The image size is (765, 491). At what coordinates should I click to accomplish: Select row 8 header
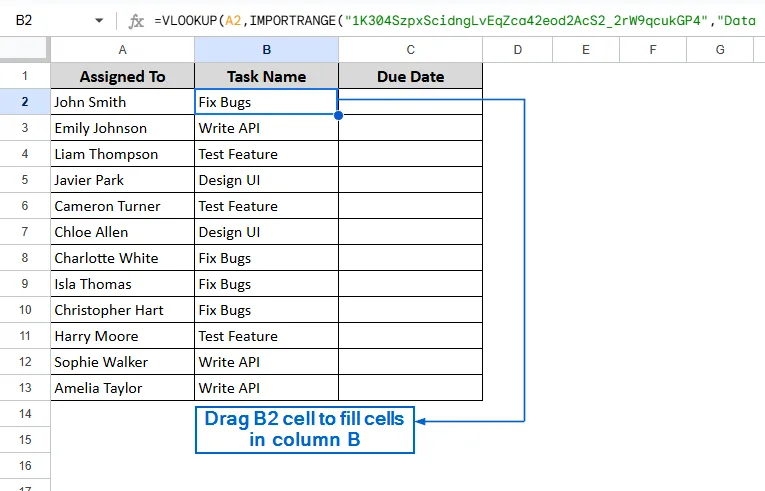pyautogui.click(x=25, y=258)
